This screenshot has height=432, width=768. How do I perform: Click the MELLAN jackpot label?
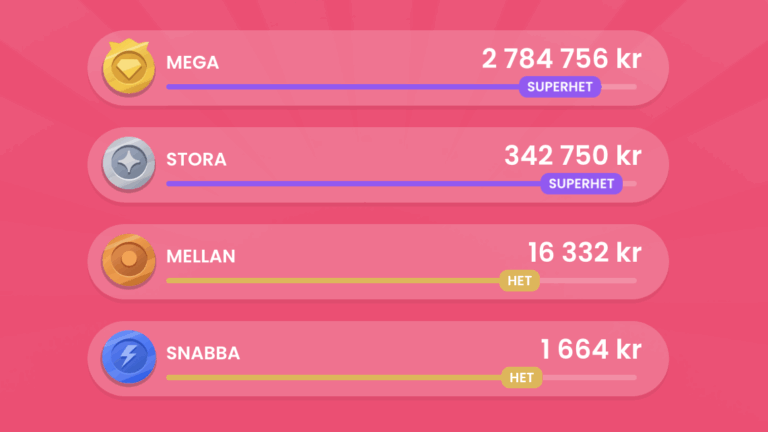pyautogui.click(x=201, y=257)
